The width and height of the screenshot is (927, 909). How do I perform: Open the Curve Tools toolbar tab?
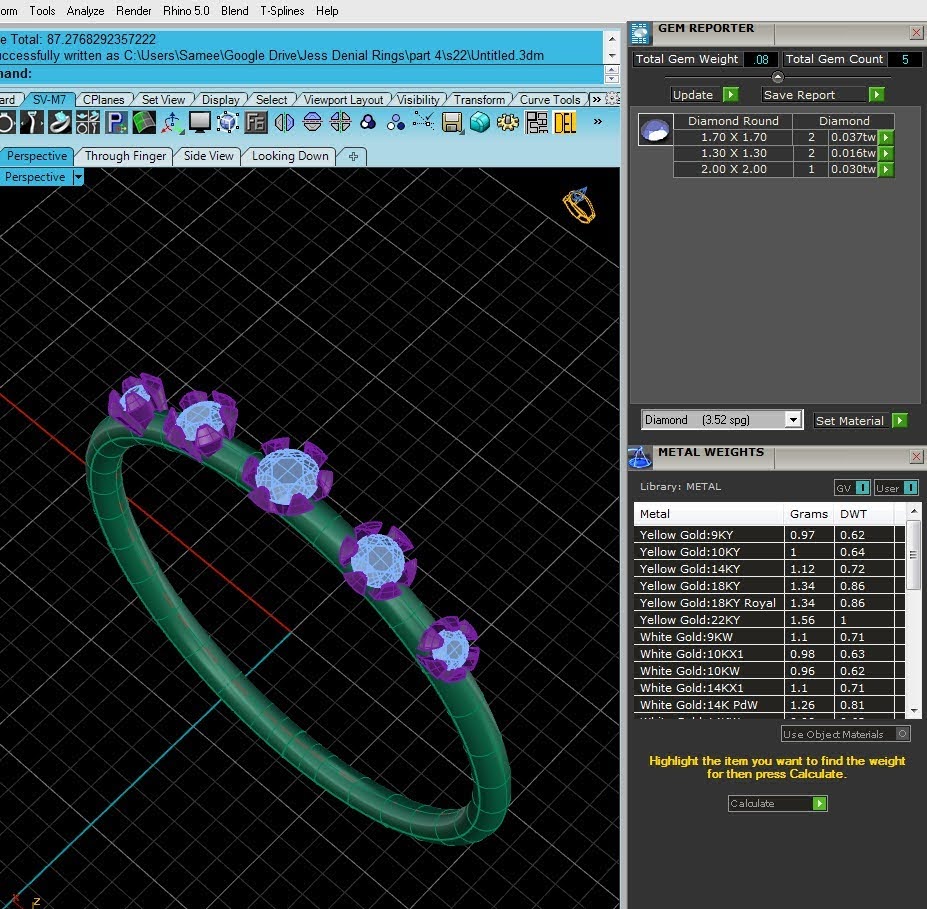pos(550,99)
